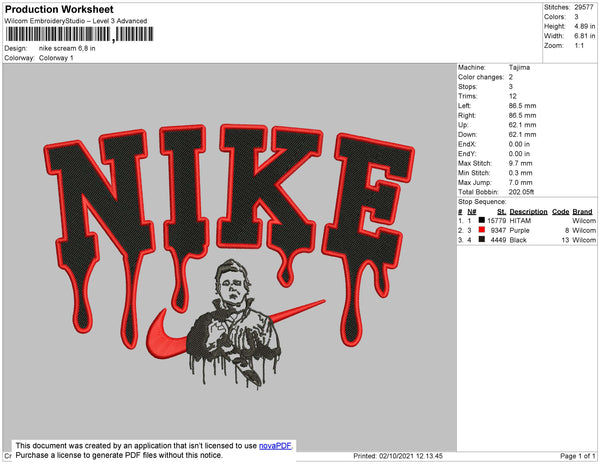
Task: Click Left value 86.5 mm
Action: 522,106
